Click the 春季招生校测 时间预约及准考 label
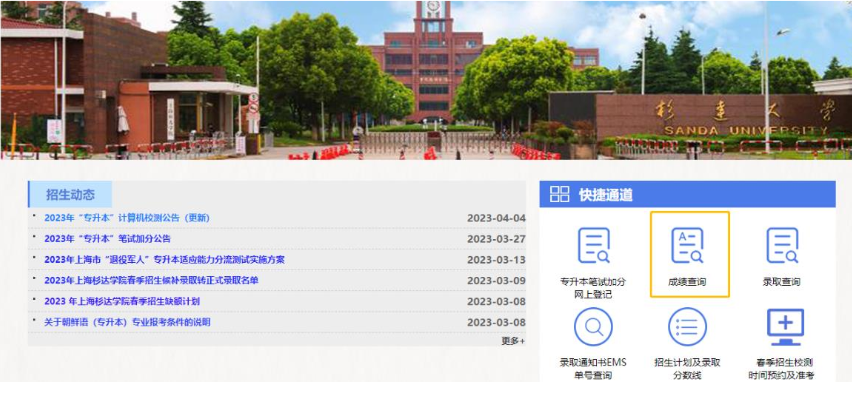The width and height of the screenshot is (852, 399). tap(782, 369)
